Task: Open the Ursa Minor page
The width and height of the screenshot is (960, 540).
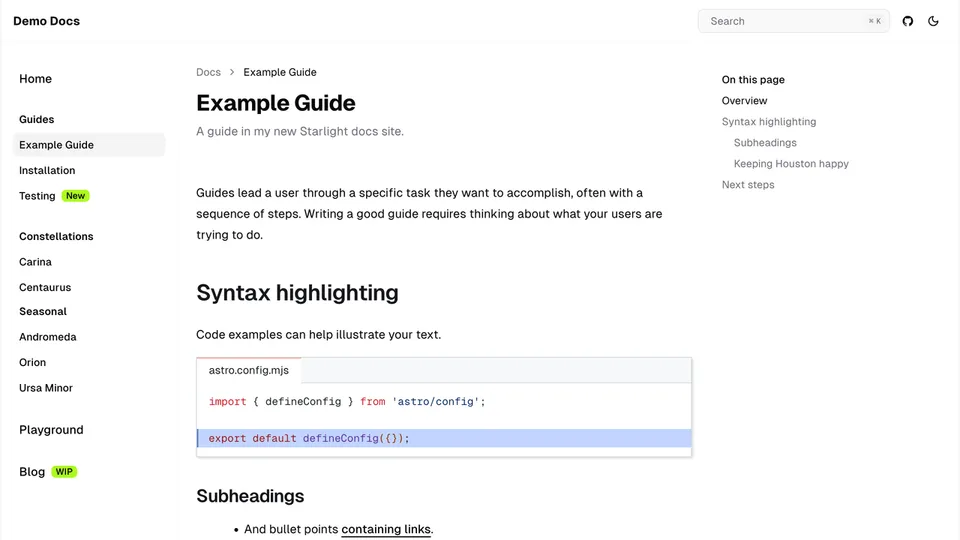Action: pos(46,388)
